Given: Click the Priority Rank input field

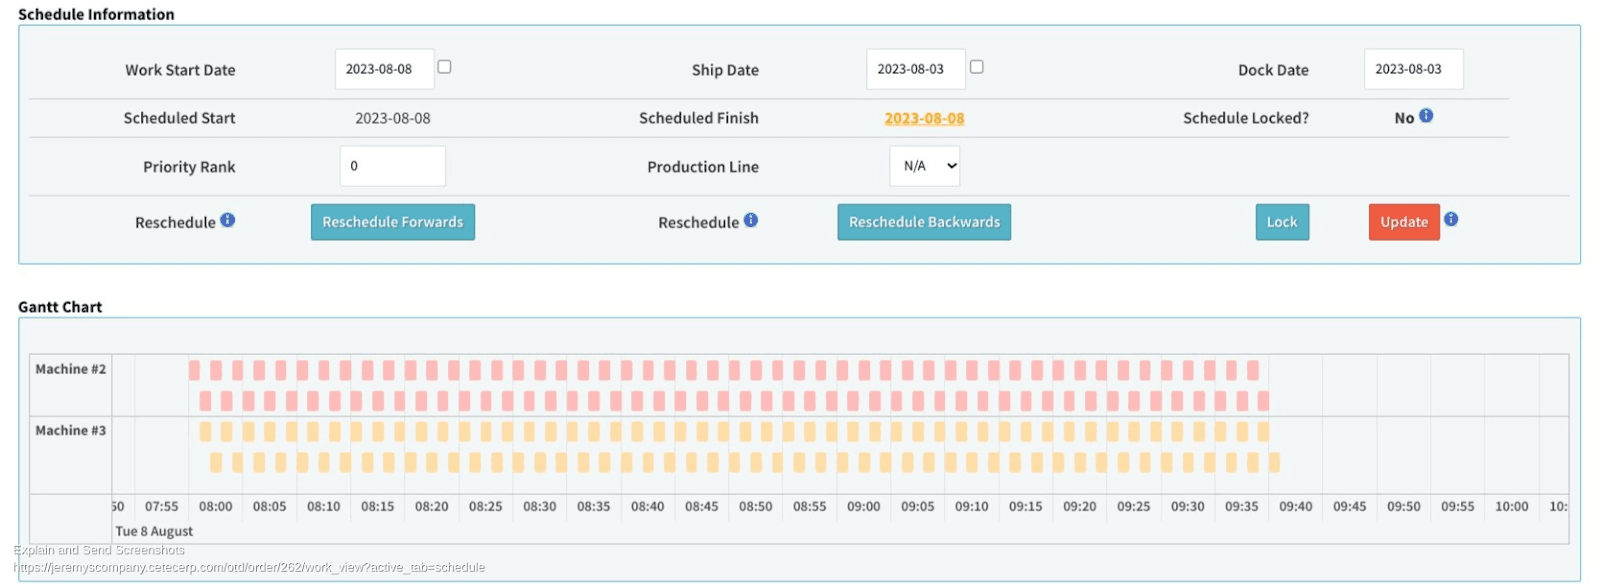Looking at the screenshot, I should coord(392,166).
